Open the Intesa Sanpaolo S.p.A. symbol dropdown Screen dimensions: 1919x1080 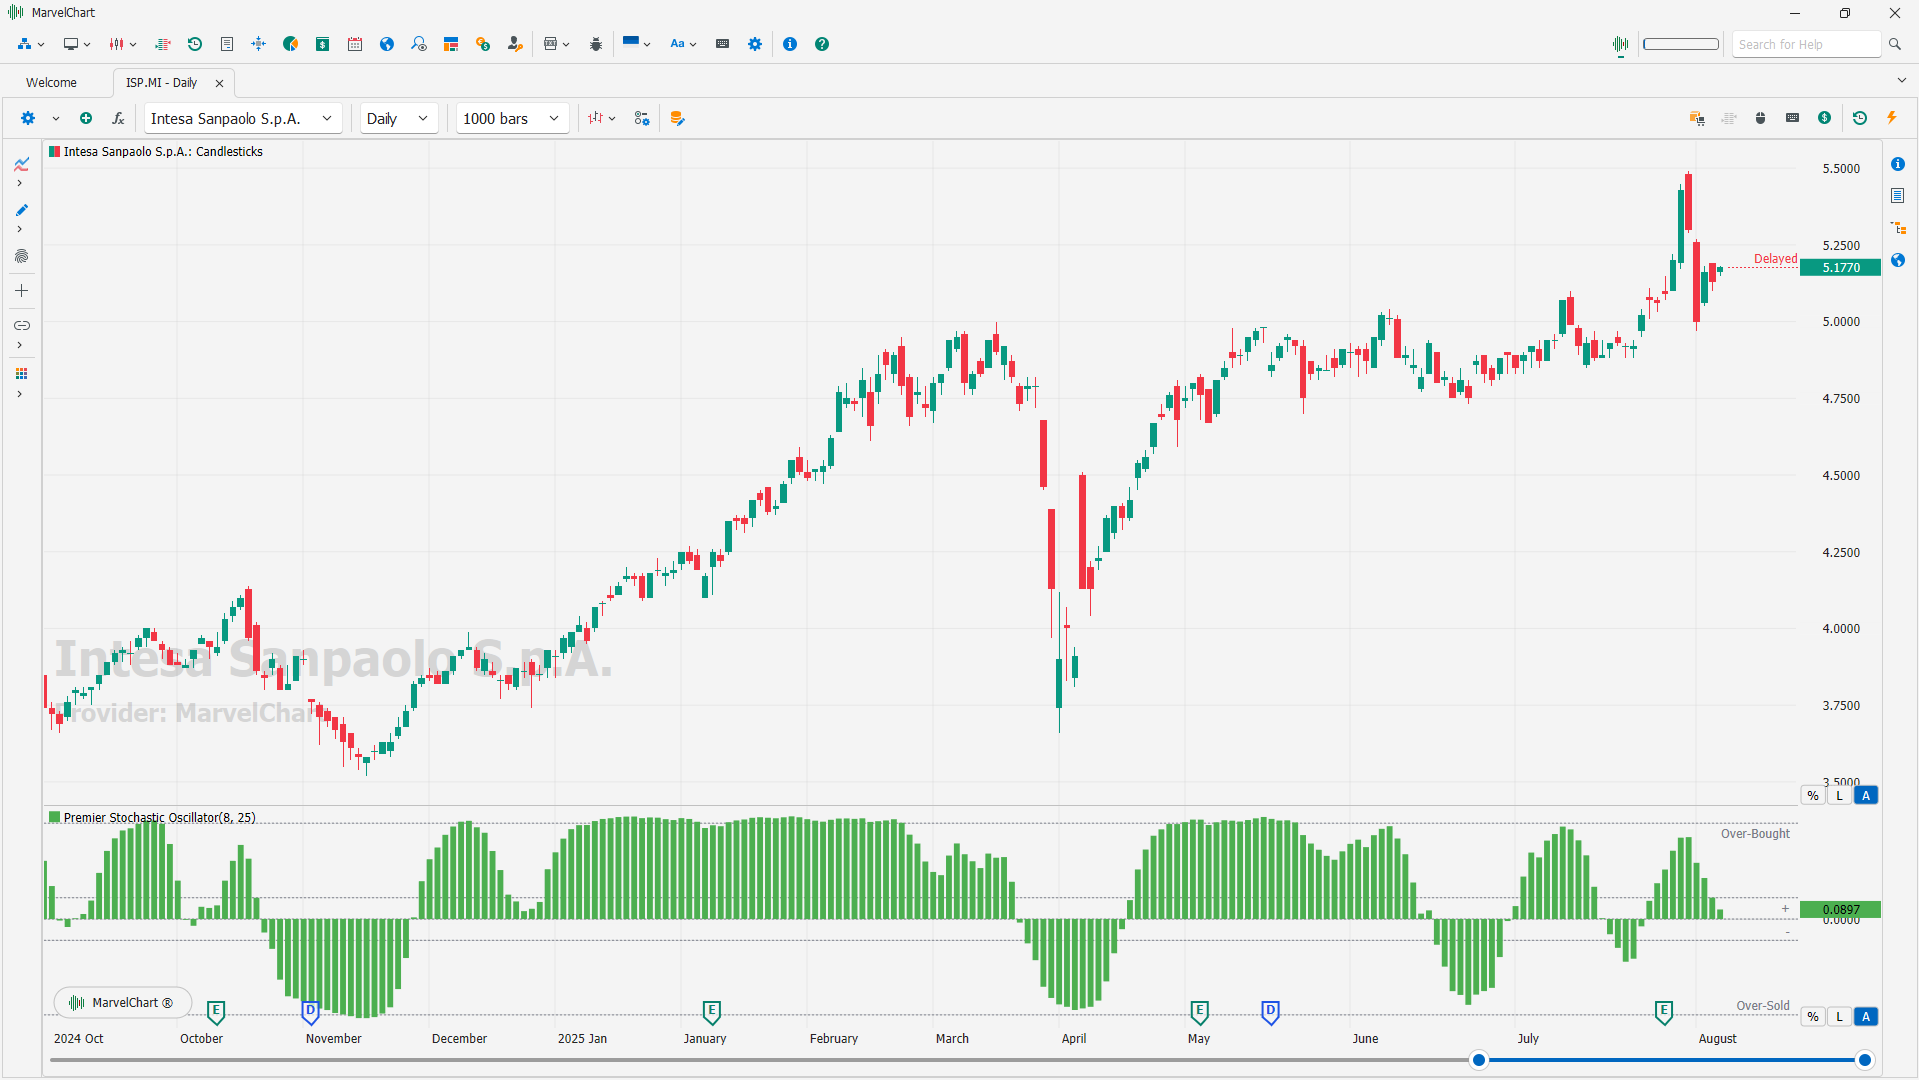243,118
